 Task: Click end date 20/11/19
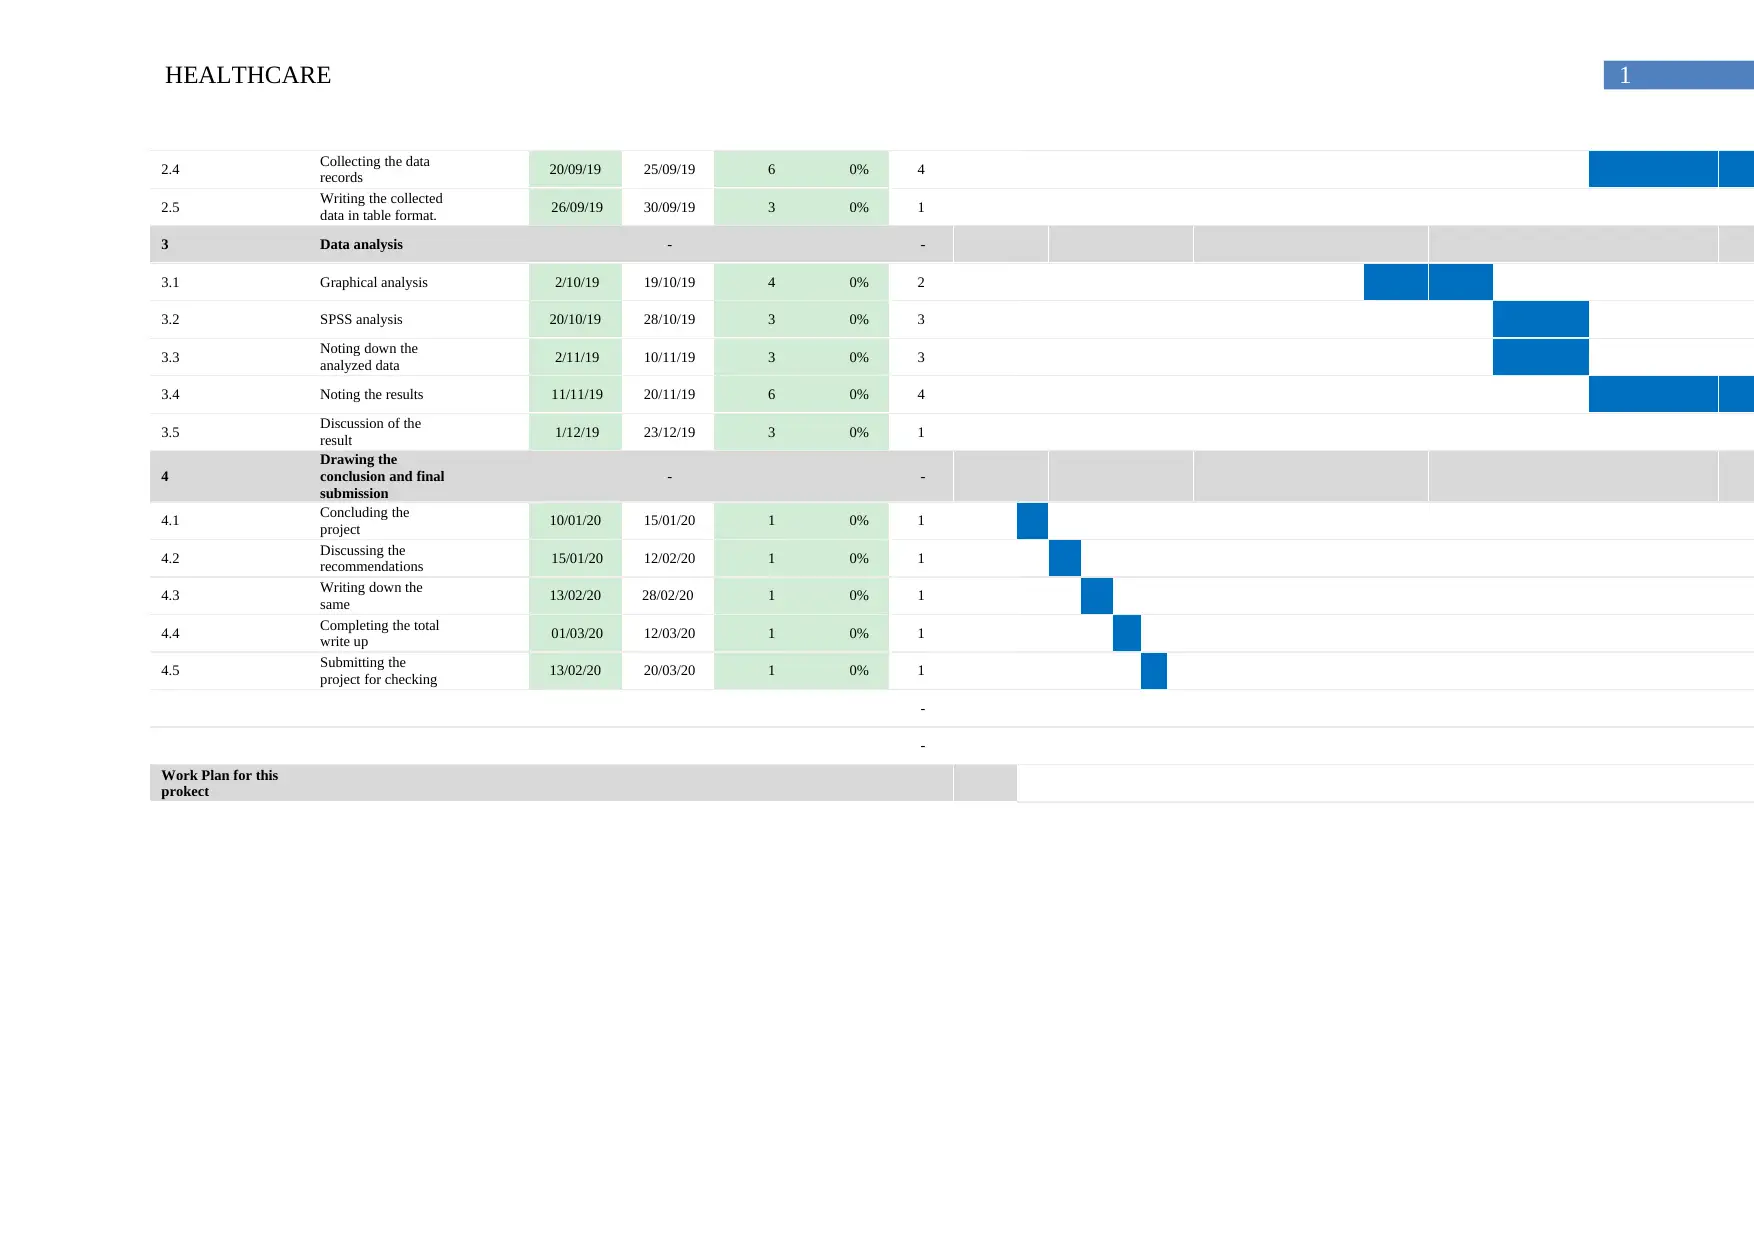669,394
